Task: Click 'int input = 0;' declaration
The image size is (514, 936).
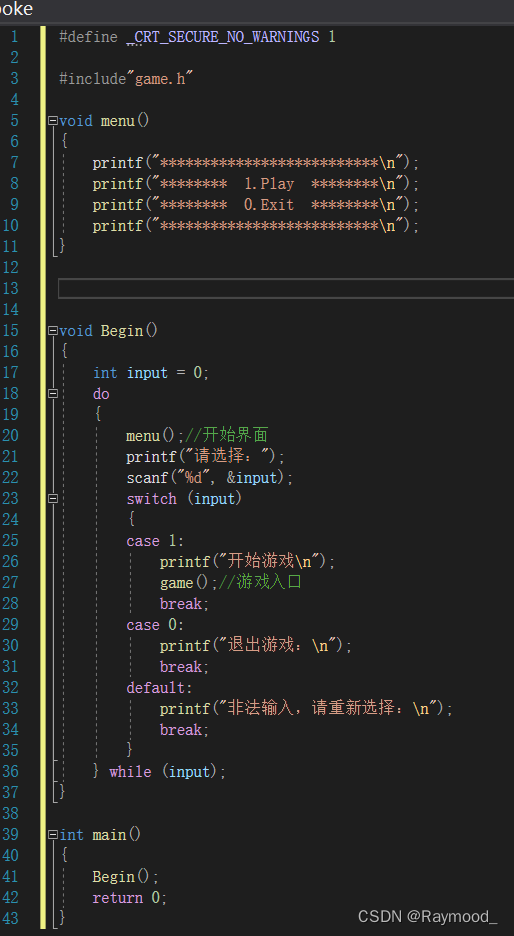Action: click(151, 373)
